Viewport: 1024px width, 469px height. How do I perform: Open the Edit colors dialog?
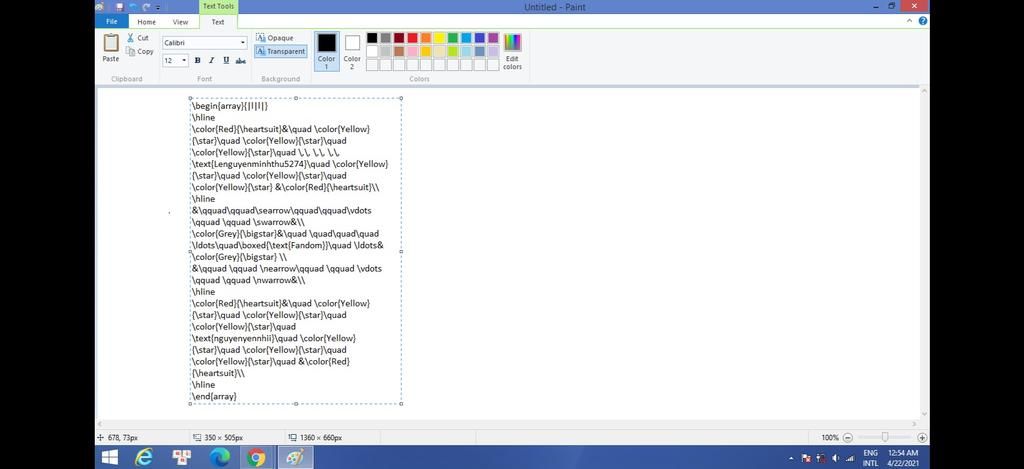(512, 52)
